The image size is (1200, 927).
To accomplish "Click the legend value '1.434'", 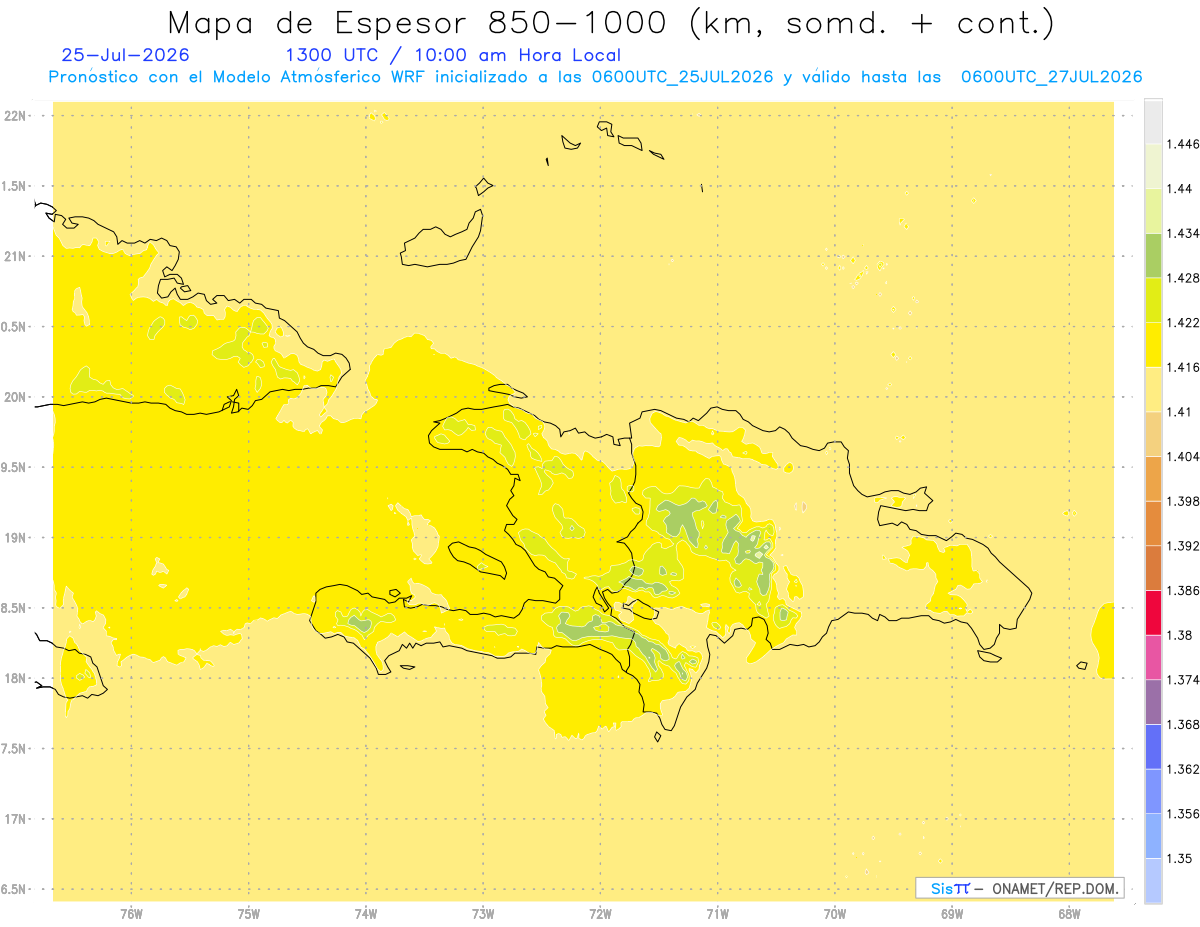I will point(1183,234).
